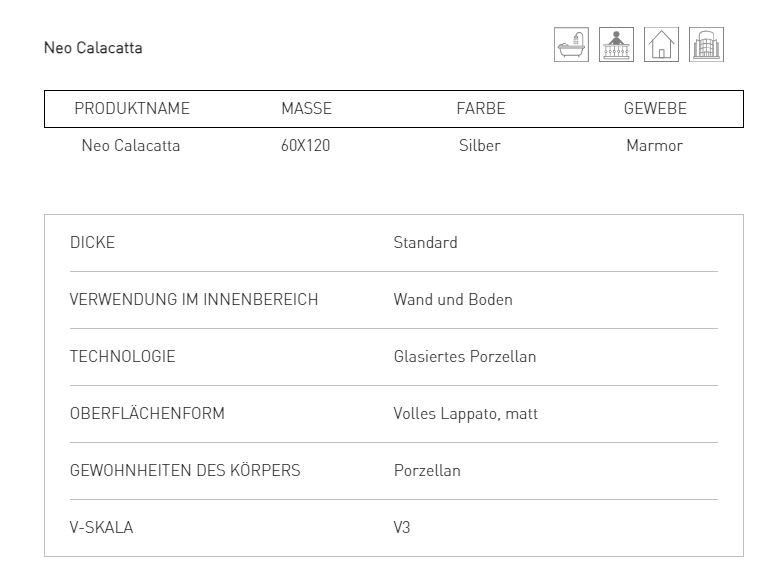
Task: Select the GEWEBE column header
Action: click(655, 108)
